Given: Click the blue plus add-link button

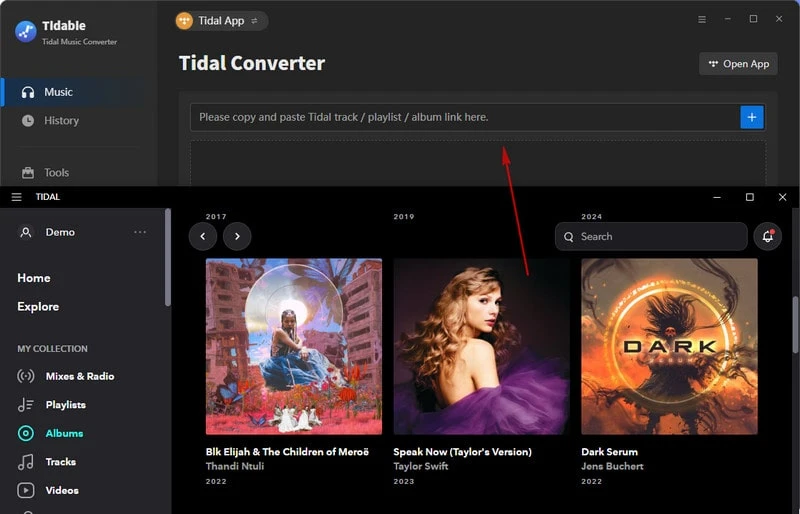Looking at the screenshot, I should point(752,117).
